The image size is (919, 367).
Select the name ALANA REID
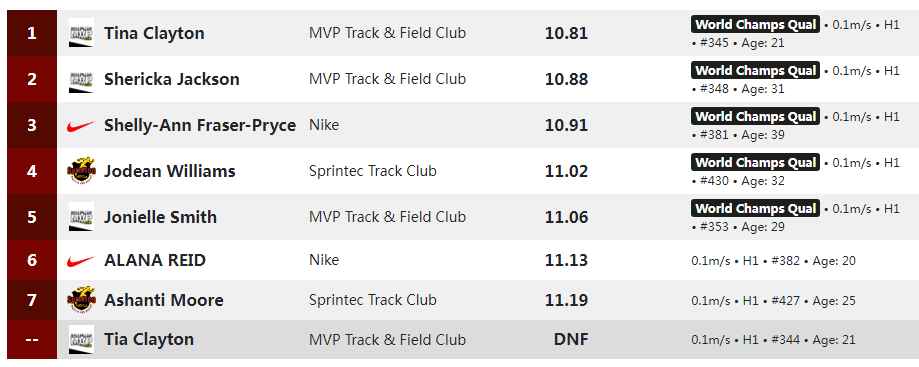155,260
